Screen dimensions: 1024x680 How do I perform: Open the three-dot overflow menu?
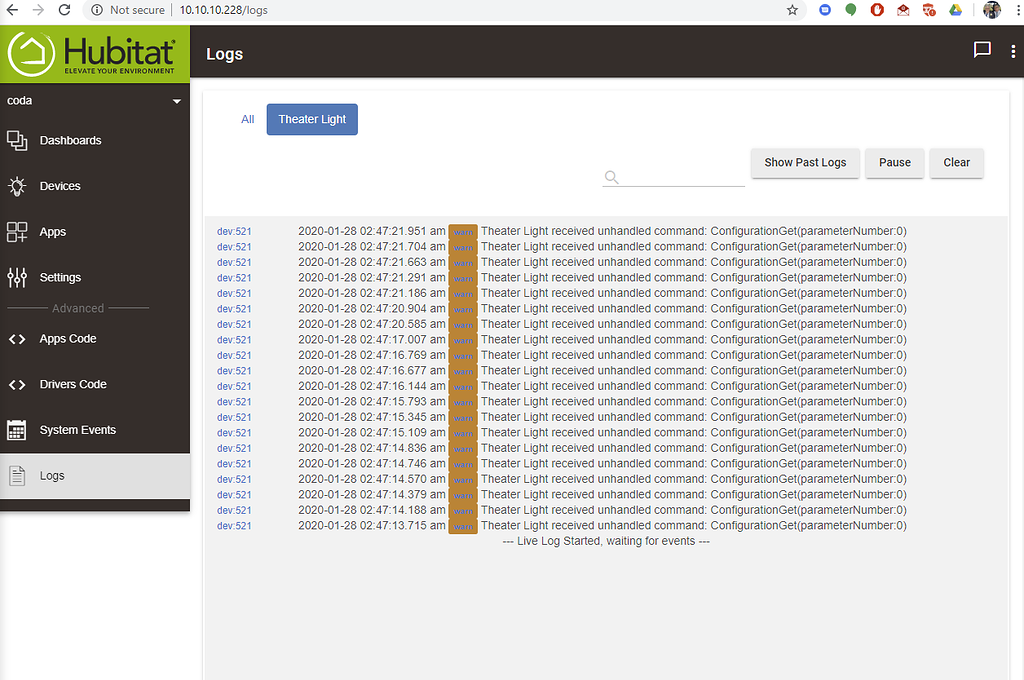coord(1013,49)
